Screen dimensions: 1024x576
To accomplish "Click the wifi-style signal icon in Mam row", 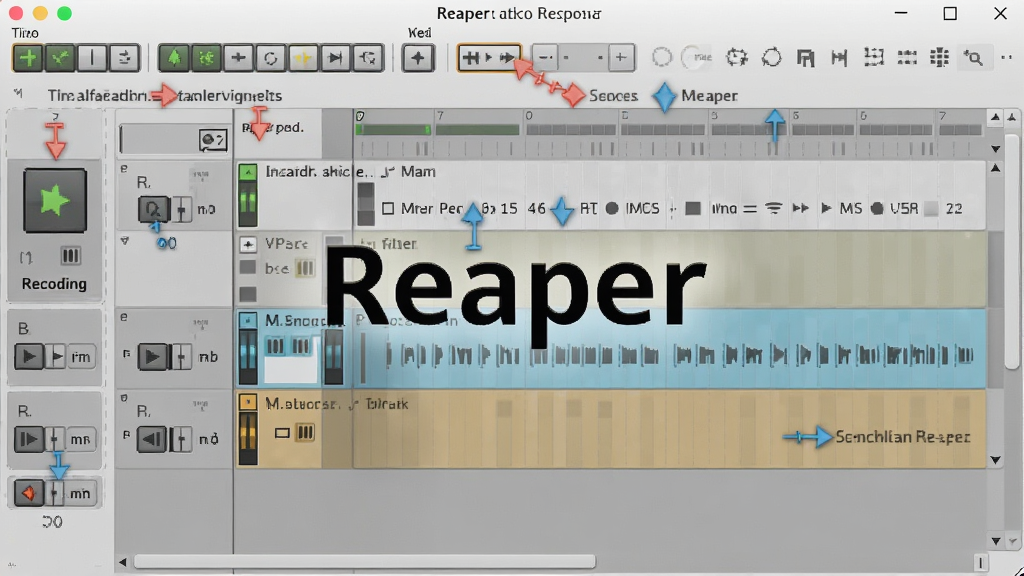I will coord(774,208).
